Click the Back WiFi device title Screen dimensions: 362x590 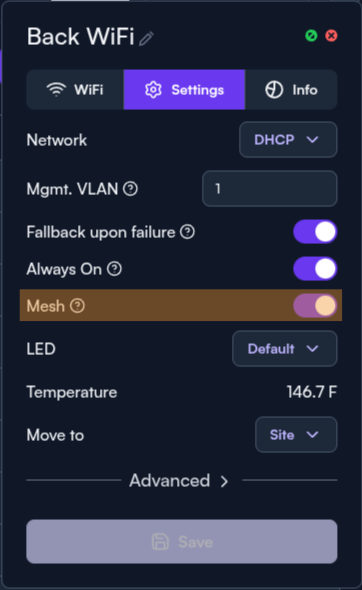pyautogui.click(x=81, y=36)
